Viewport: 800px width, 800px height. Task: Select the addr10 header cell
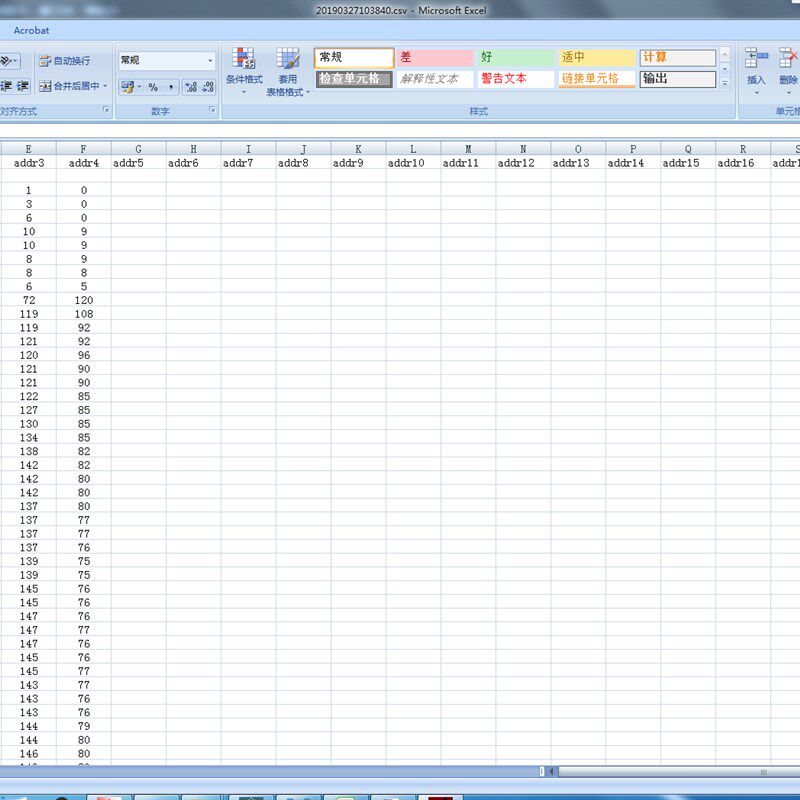[413, 163]
